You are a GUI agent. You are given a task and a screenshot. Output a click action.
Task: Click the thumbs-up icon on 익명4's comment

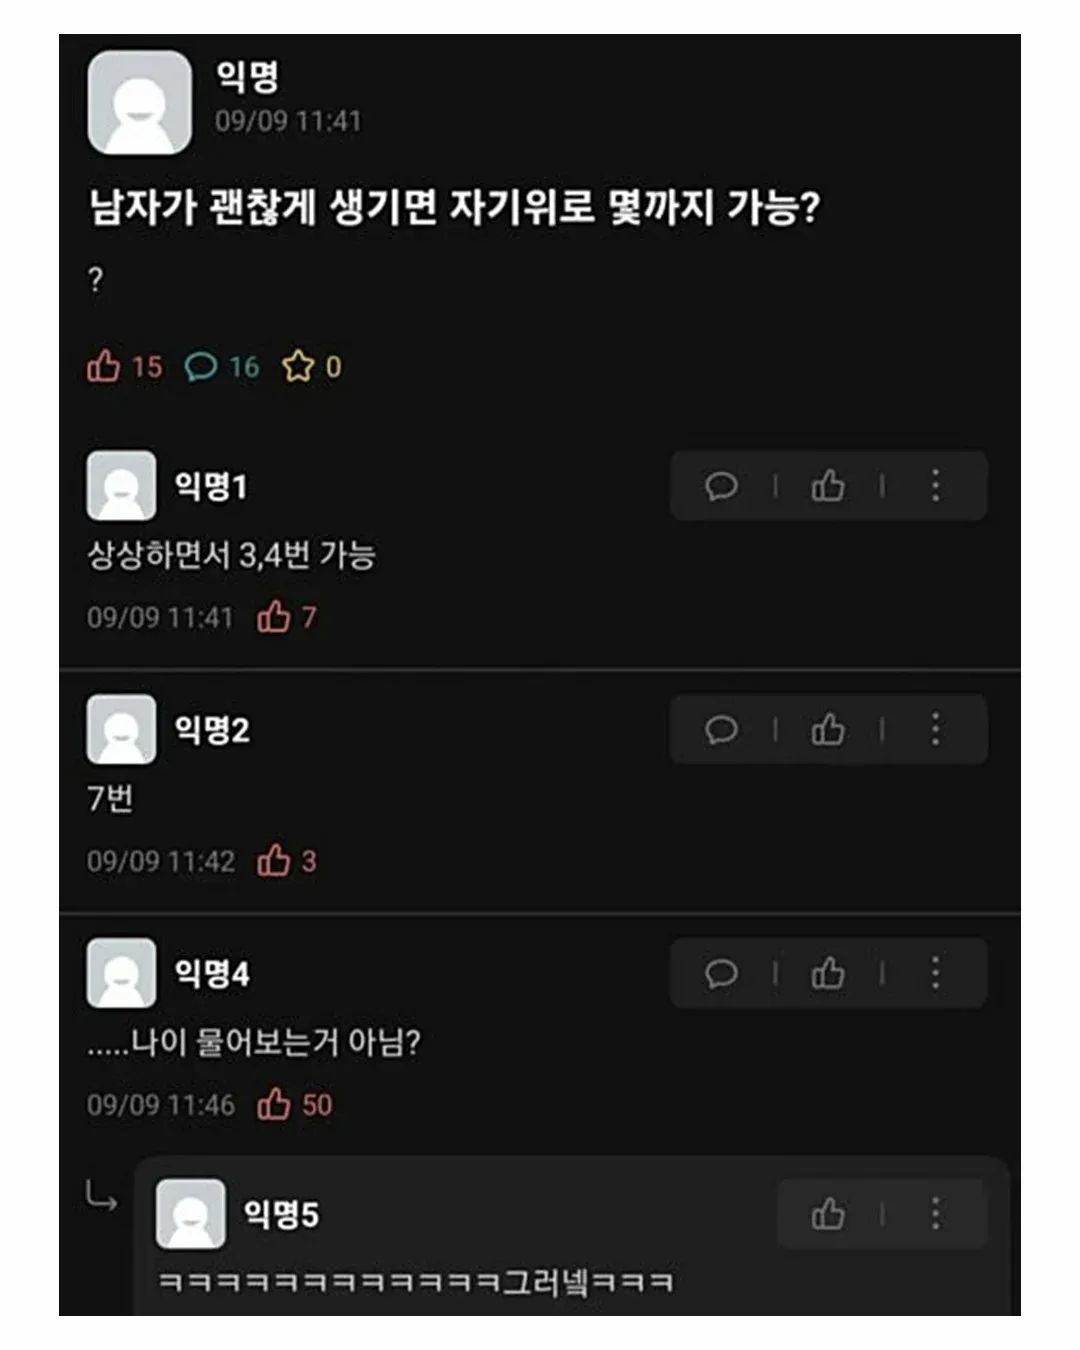pos(828,972)
